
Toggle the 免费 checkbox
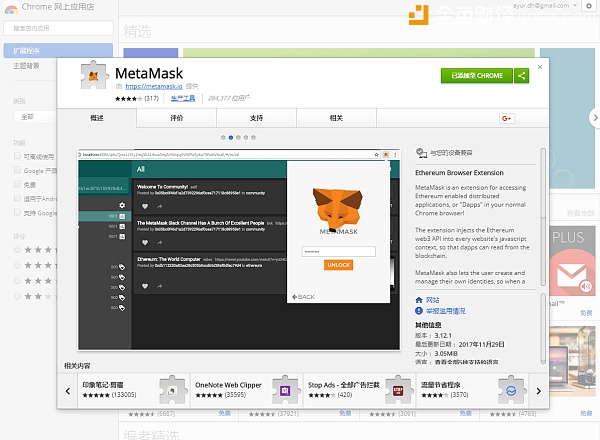[x=17, y=184]
